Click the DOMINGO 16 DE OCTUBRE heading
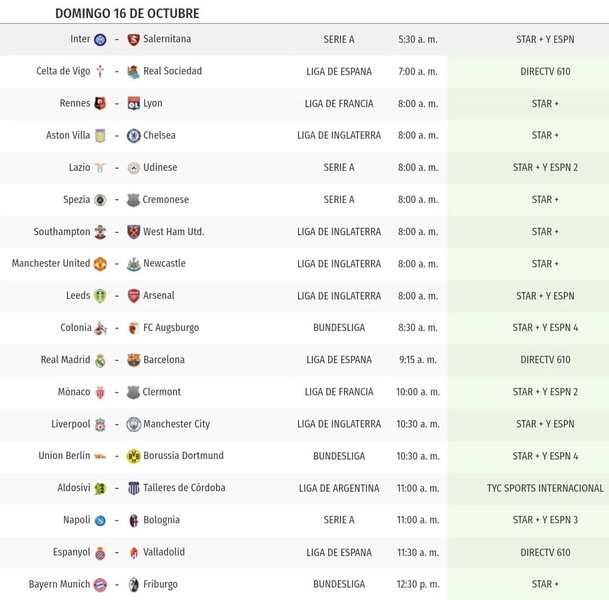 click(x=127, y=13)
